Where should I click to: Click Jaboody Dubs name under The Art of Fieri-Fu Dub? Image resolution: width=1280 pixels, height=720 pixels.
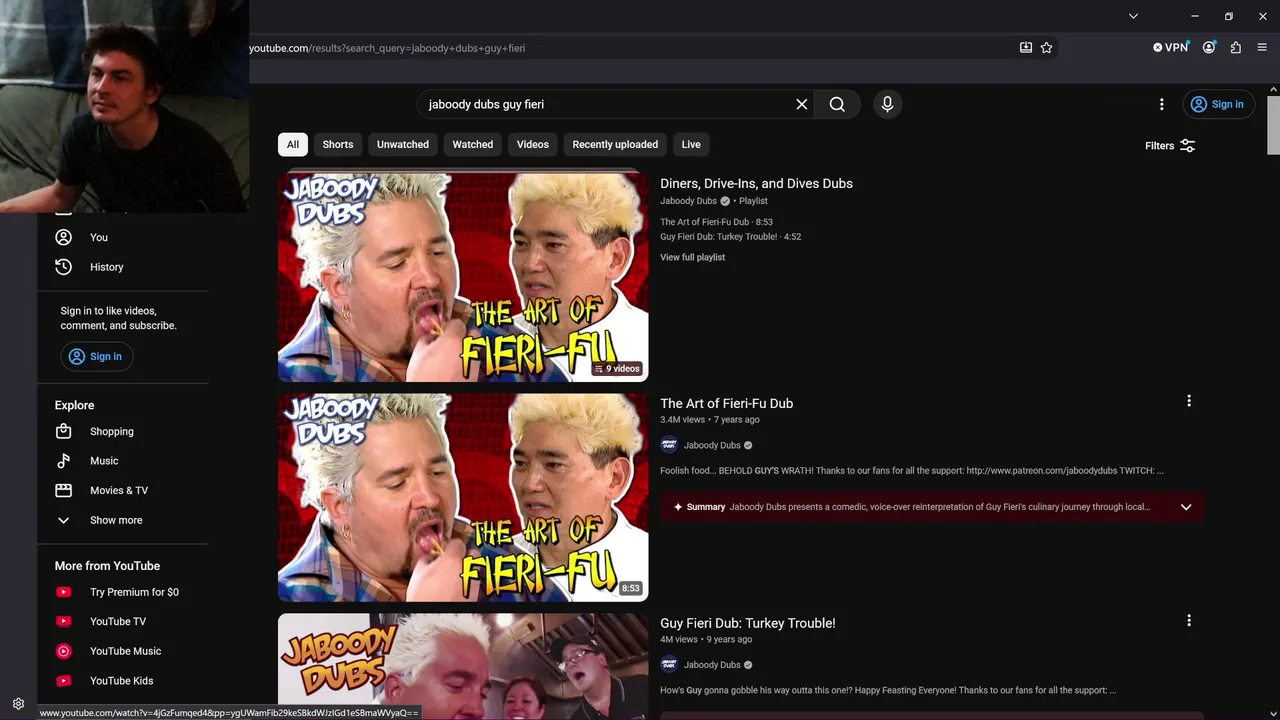712,445
